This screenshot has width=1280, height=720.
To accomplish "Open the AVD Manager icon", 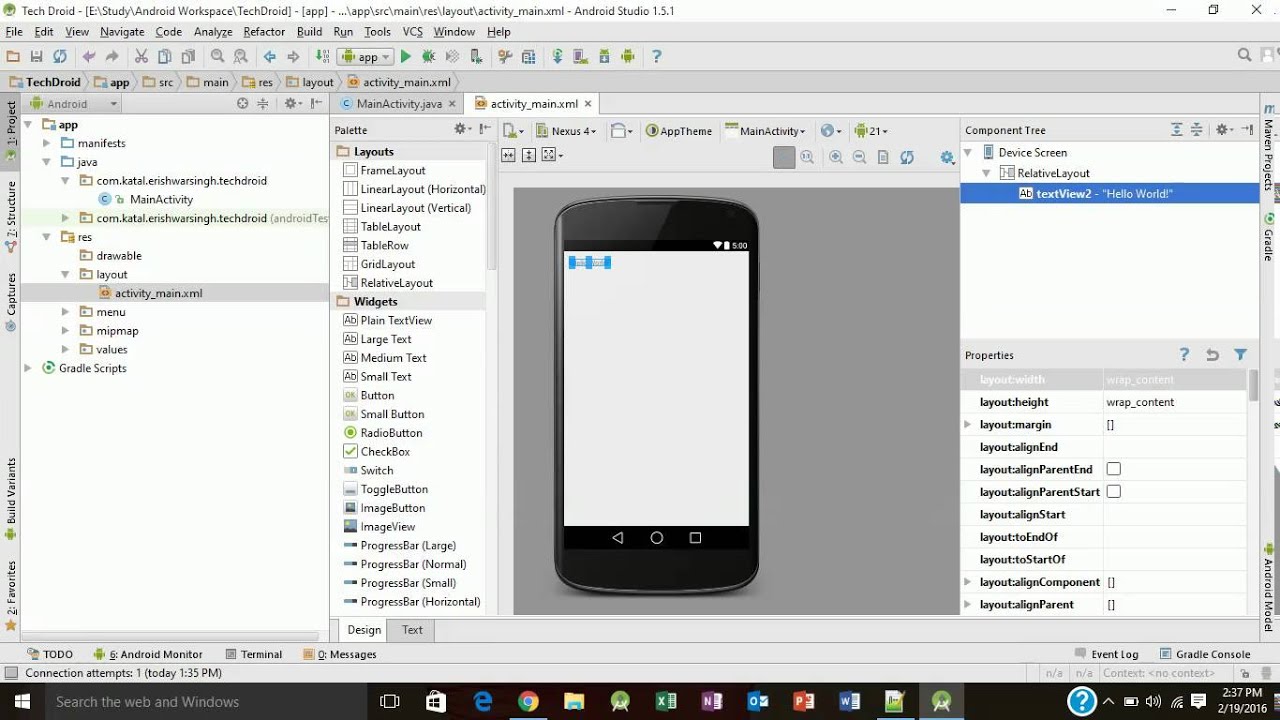I will (x=581, y=57).
